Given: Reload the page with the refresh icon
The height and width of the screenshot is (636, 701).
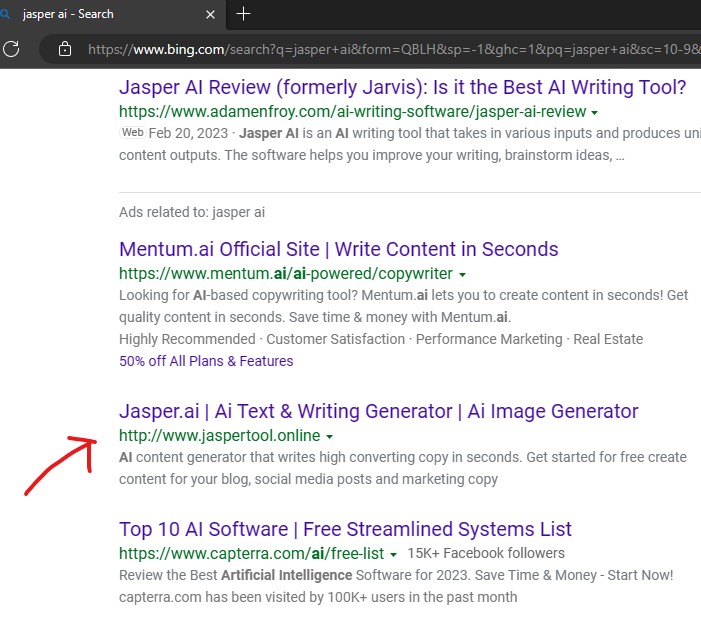Looking at the screenshot, I should pyautogui.click(x=11, y=49).
